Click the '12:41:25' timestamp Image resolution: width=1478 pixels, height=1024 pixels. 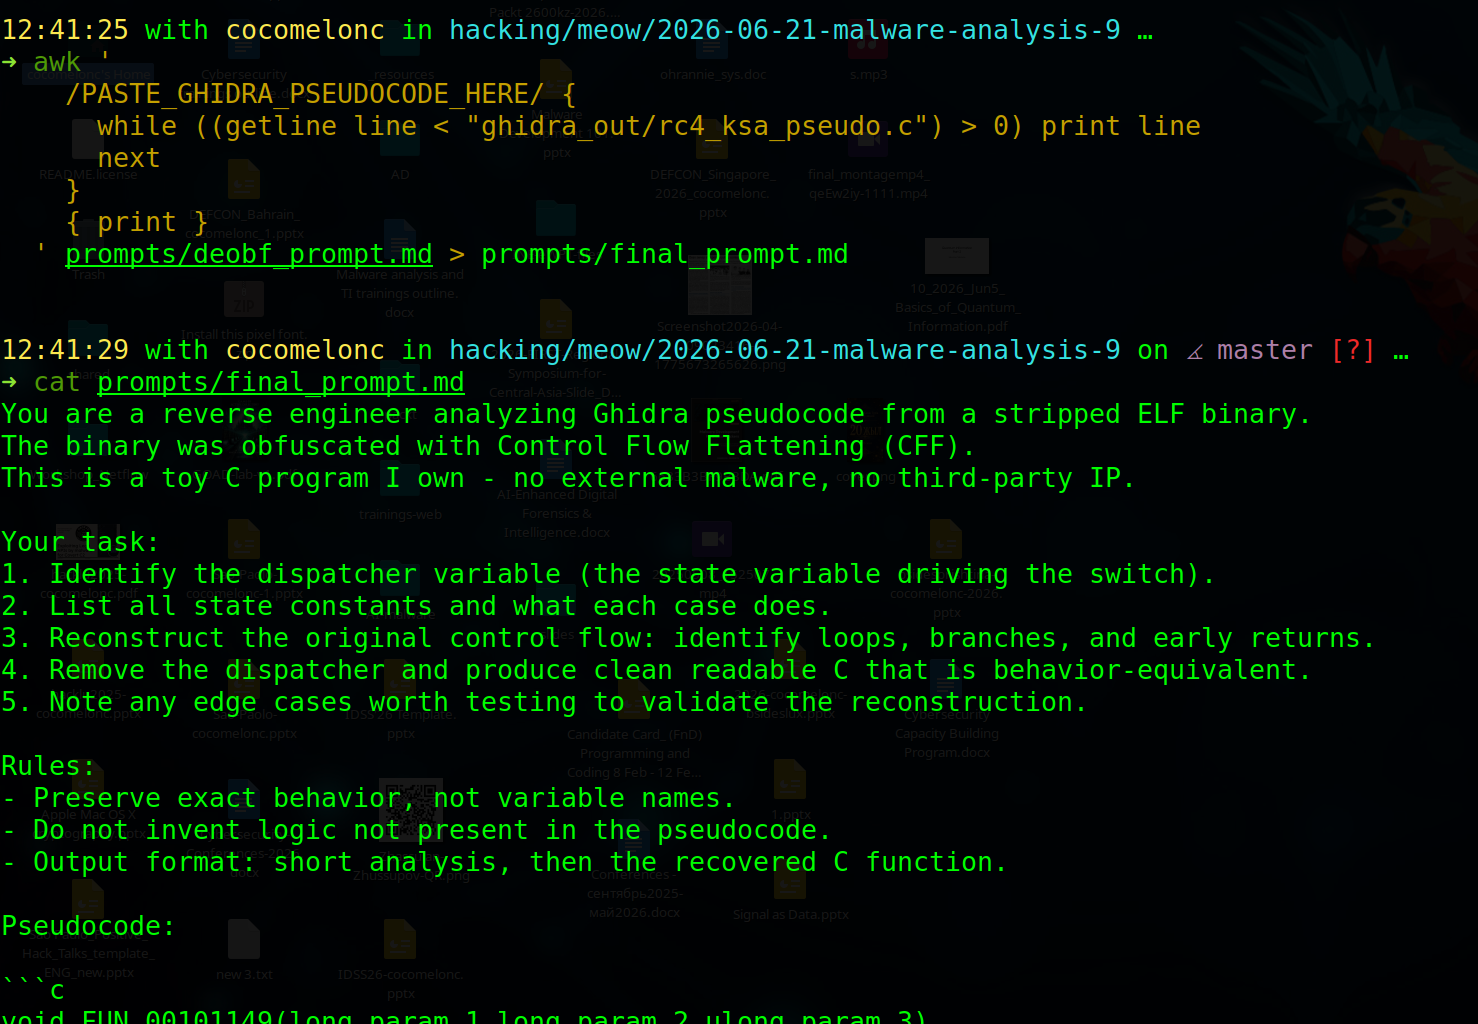tap(65, 30)
